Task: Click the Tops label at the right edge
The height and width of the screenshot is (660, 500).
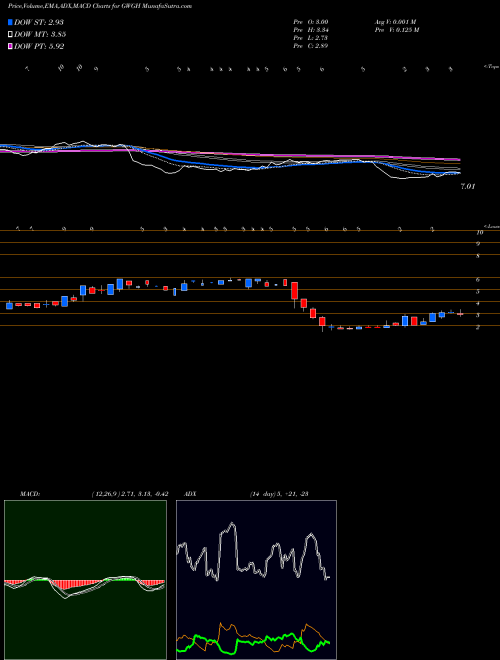Action: click(492, 67)
